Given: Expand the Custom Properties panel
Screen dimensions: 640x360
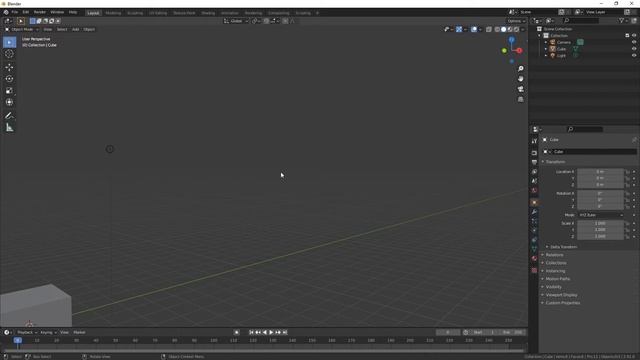Looking at the screenshot, I should 562,303.
